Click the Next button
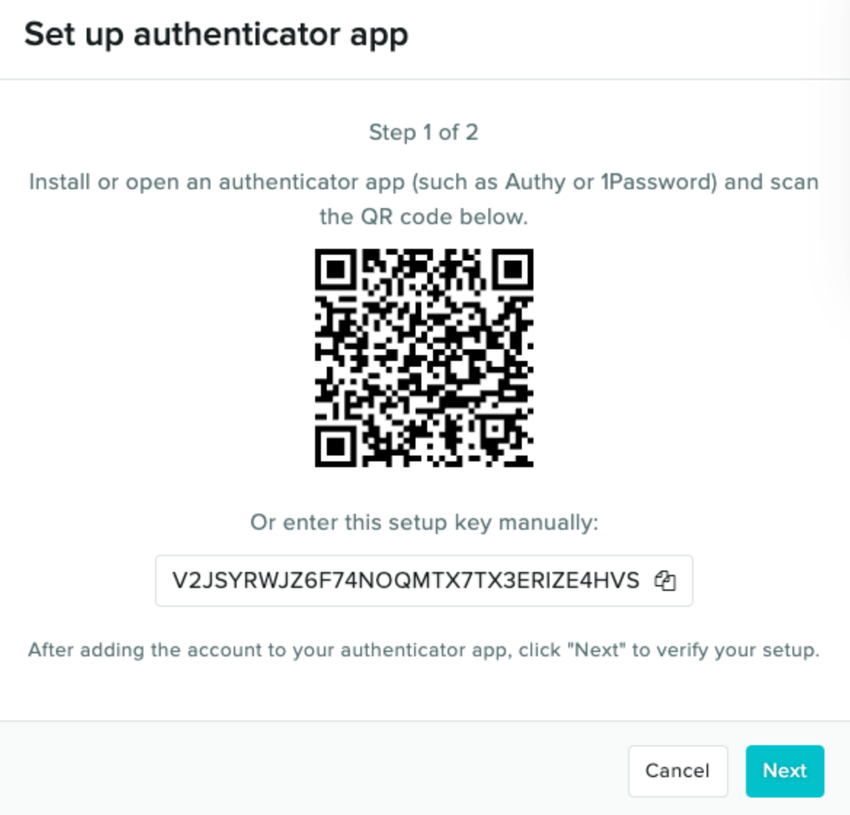Screen dimensions: 850x815 point(784,771)
